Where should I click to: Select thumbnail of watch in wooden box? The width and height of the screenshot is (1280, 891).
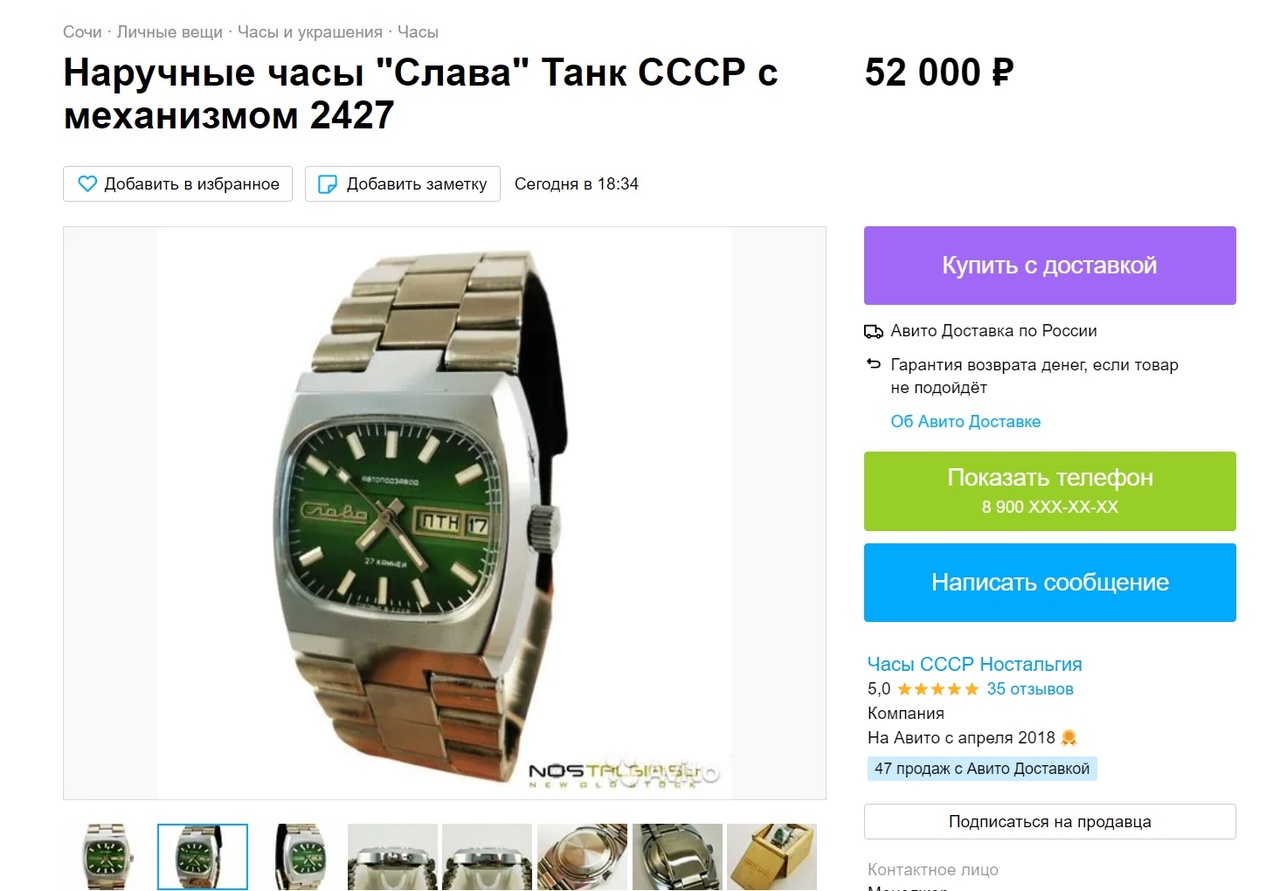(772, 857)
